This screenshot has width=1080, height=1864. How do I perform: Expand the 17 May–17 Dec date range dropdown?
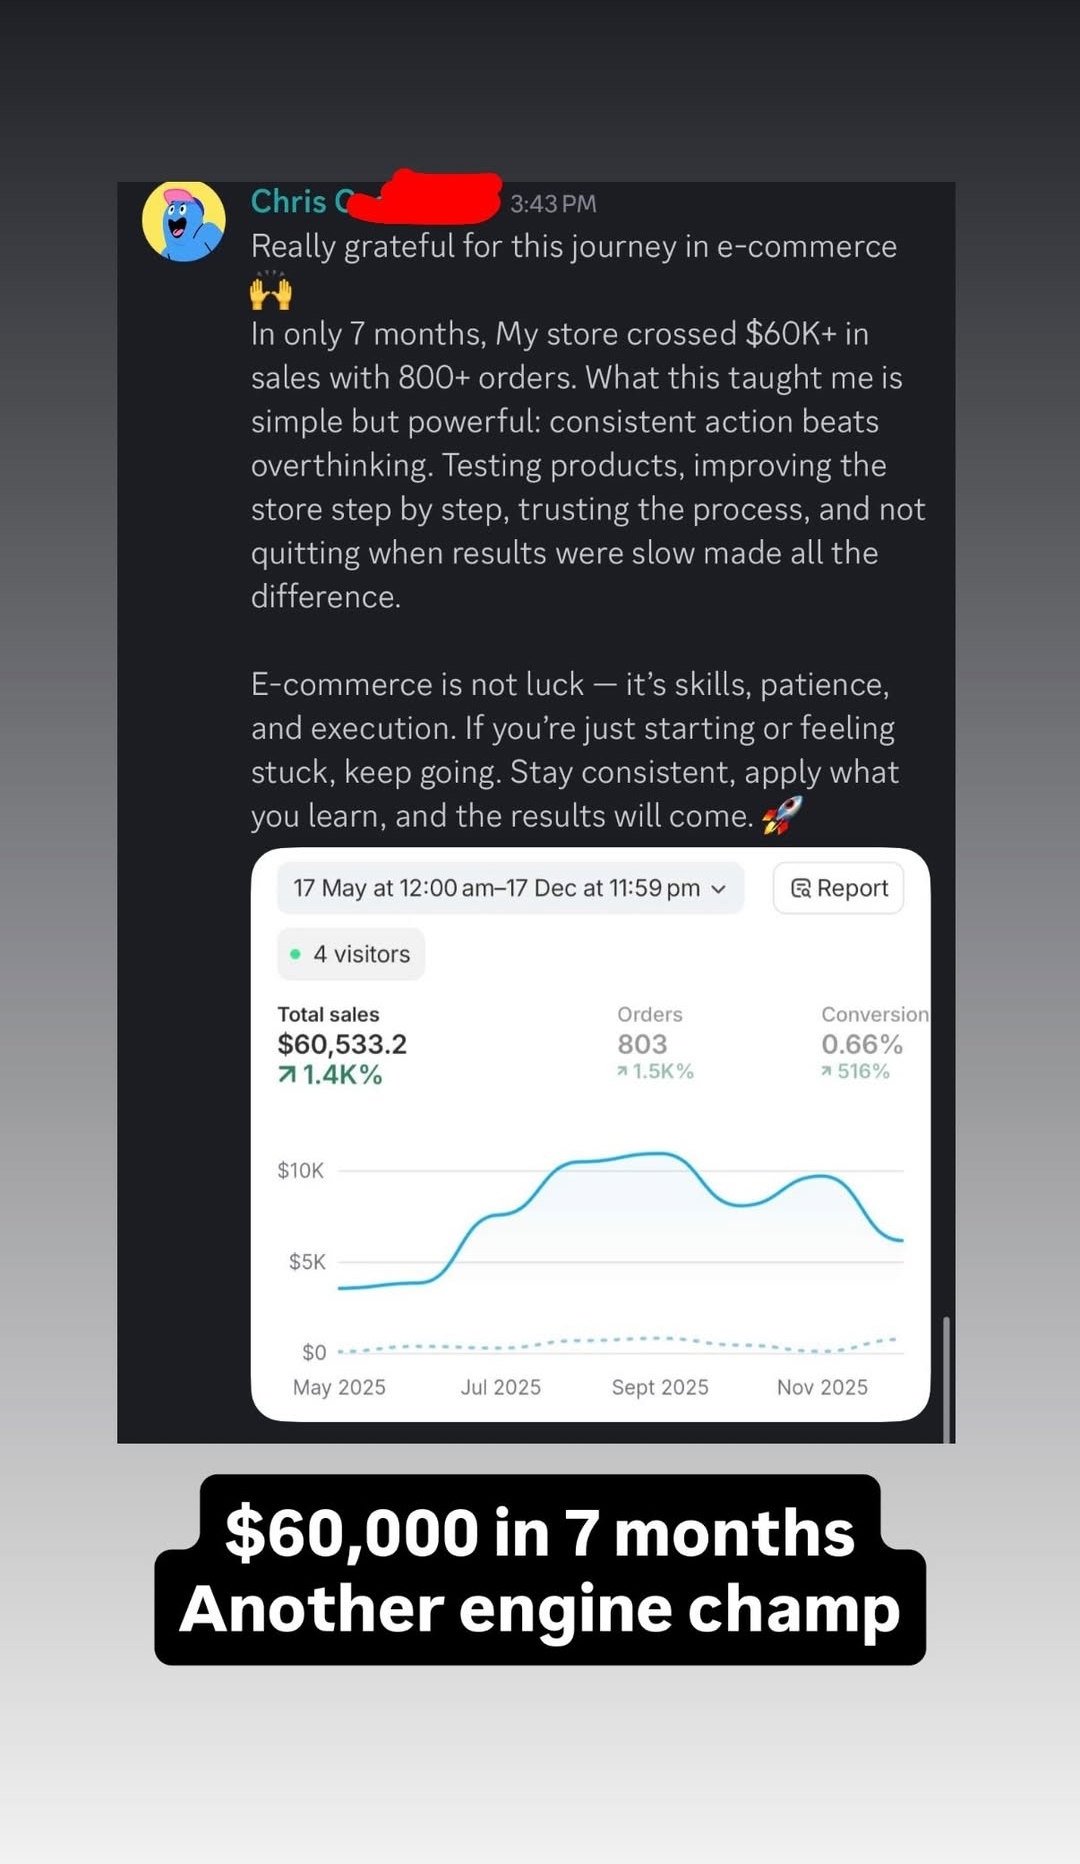coord(510,888)
